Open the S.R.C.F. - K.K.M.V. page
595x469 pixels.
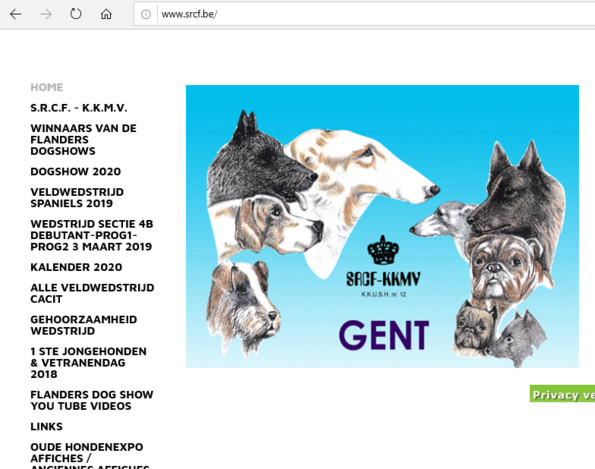click(x=79, y=108)
